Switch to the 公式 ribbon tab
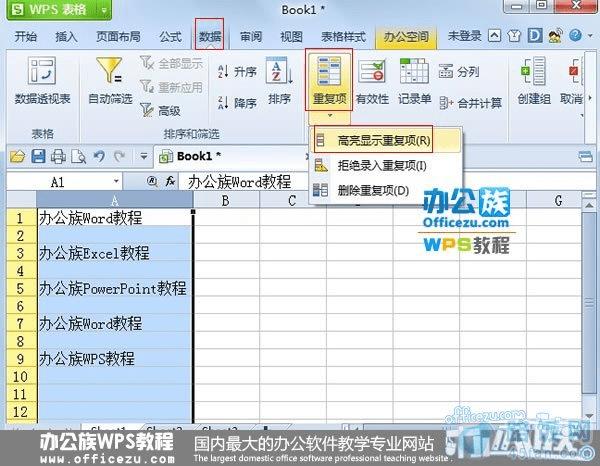 (x=170, y=37)
